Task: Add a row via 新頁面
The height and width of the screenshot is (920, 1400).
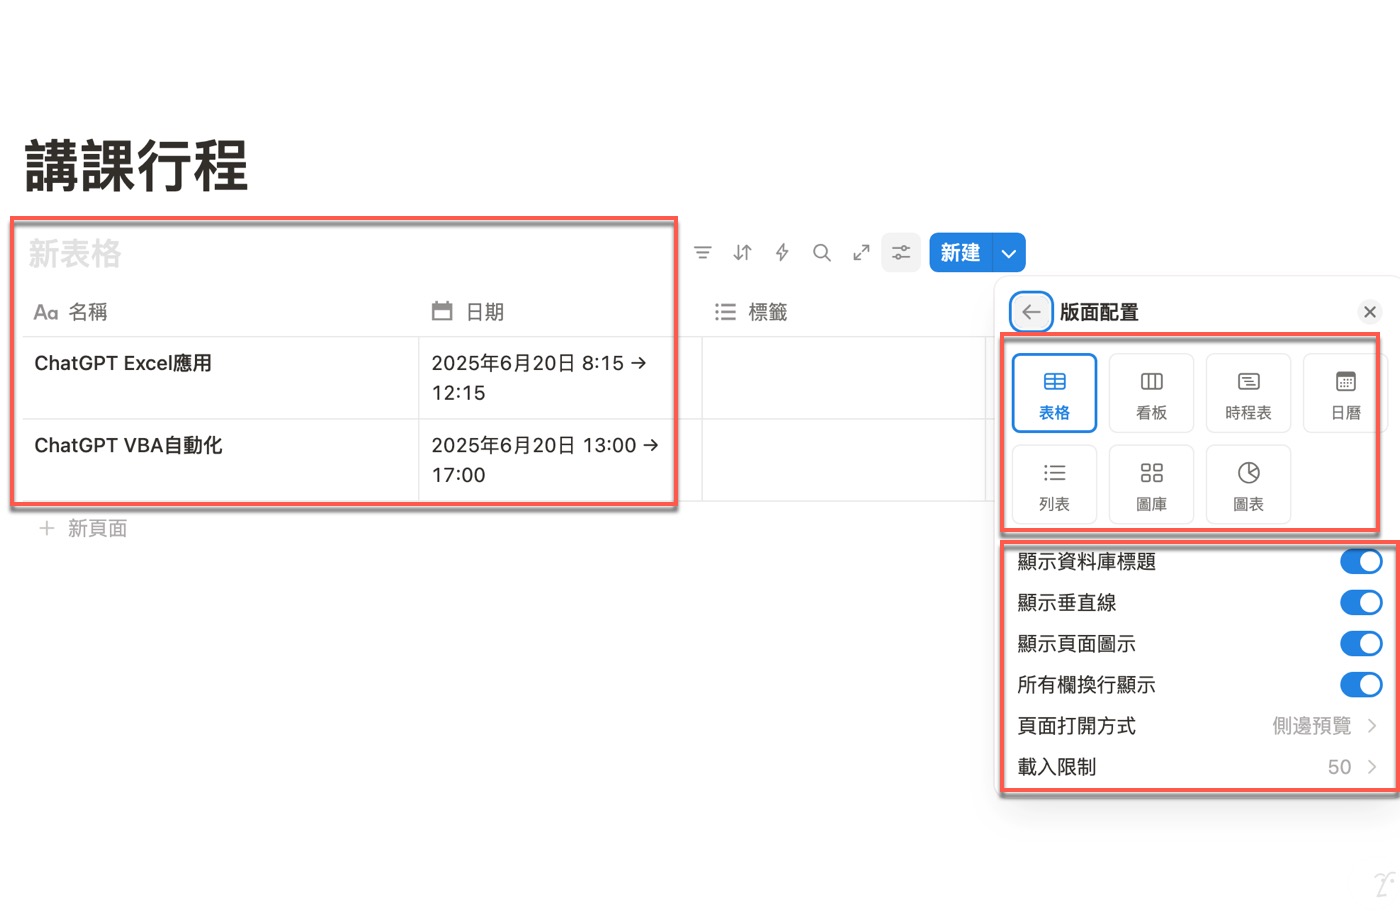Action: 85,528
